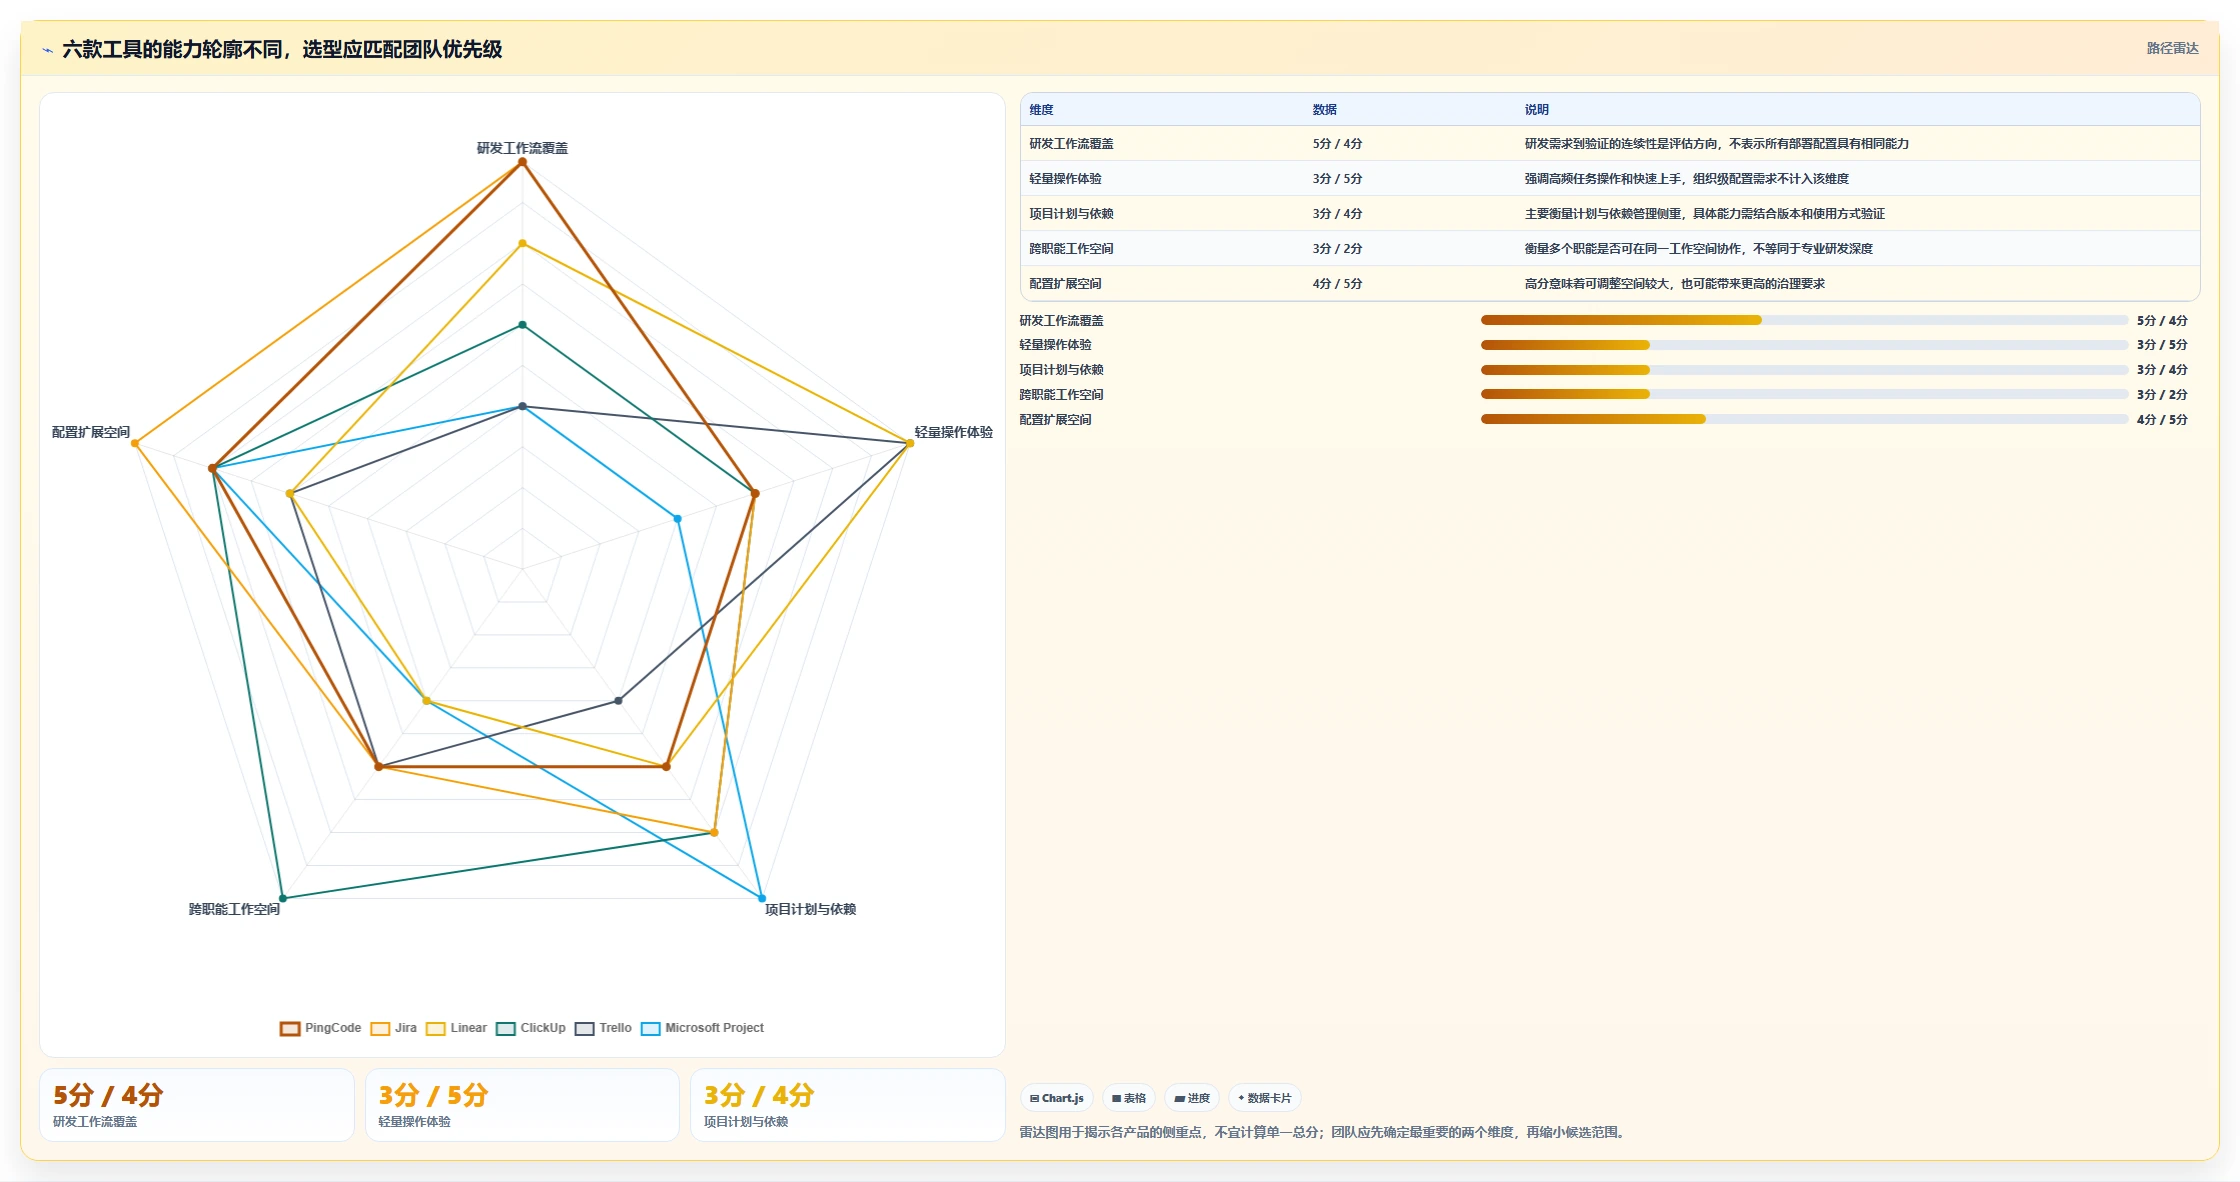Open the 3分 / 4分 项目计划与依赖 data card
Image resolution: width=2240 pixels, height=1182 pixels.
click(847, 1105)
